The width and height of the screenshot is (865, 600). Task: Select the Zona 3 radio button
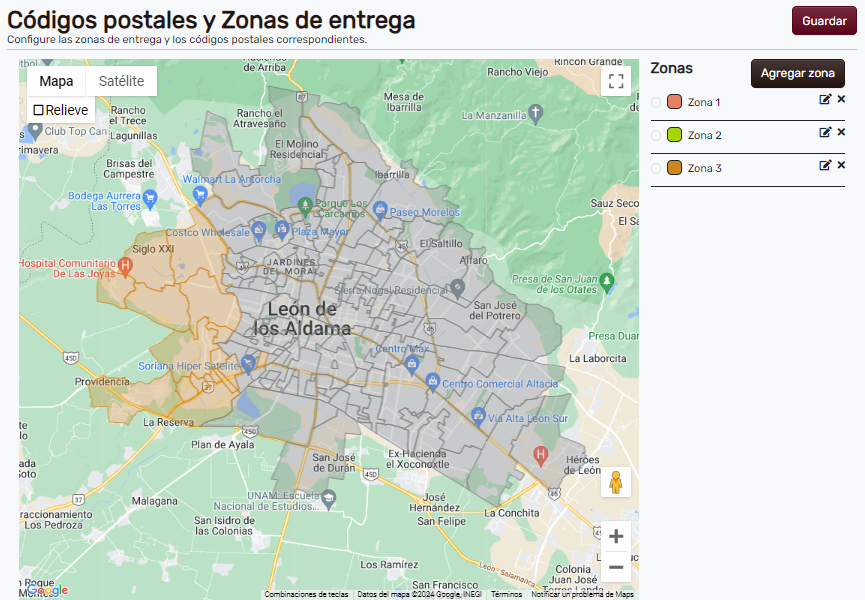[x=658, y=168]
